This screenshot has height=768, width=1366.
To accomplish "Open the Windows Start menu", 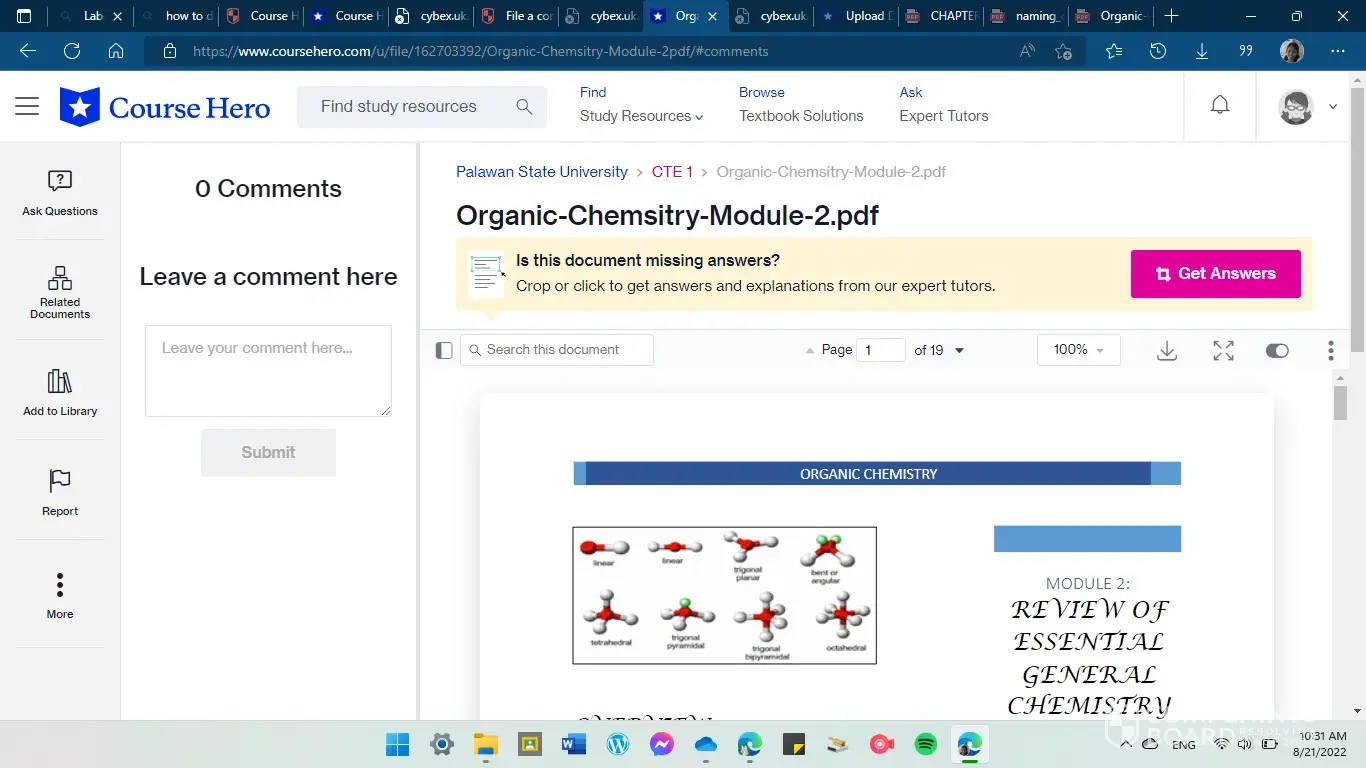I will click(x=398, y=744).
